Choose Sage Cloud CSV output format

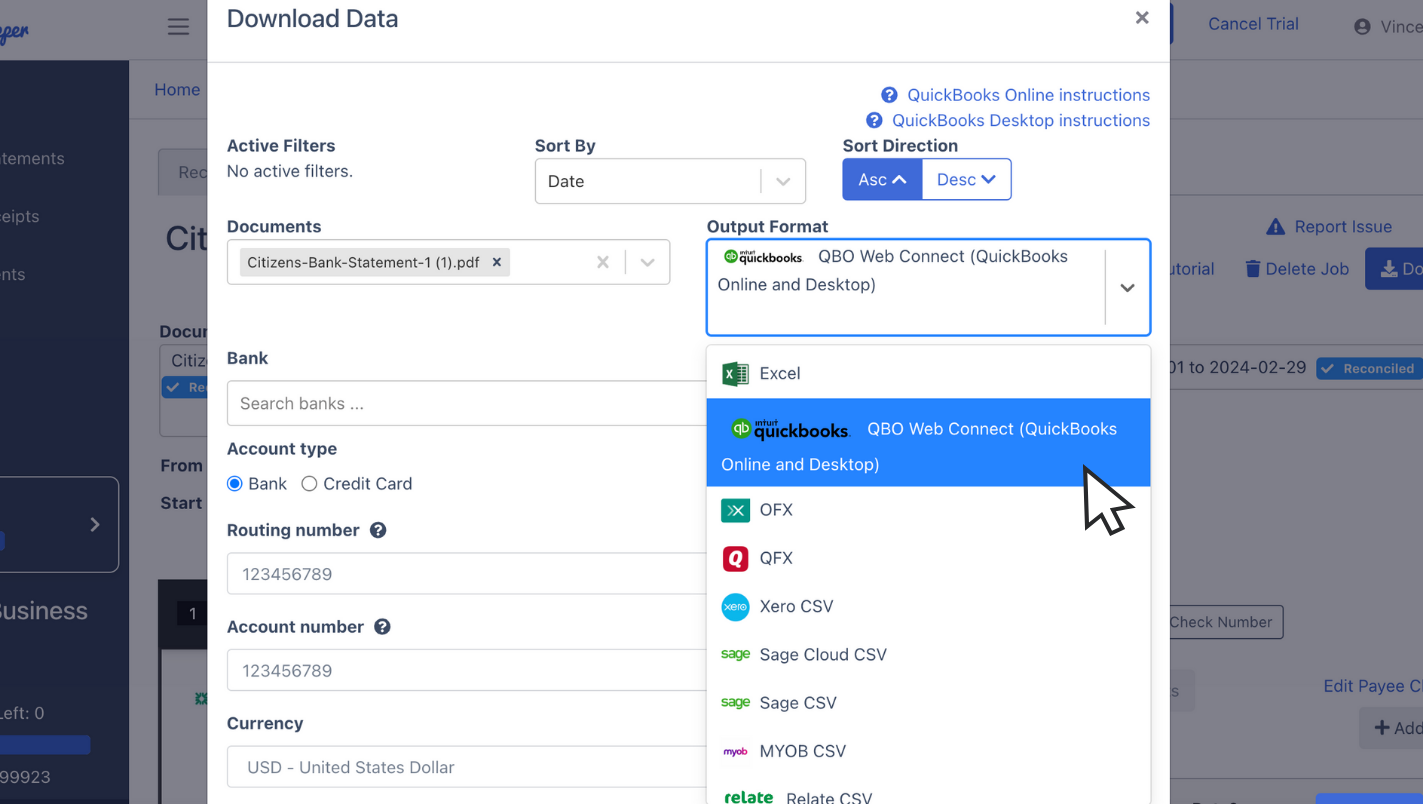click(928, 654)
